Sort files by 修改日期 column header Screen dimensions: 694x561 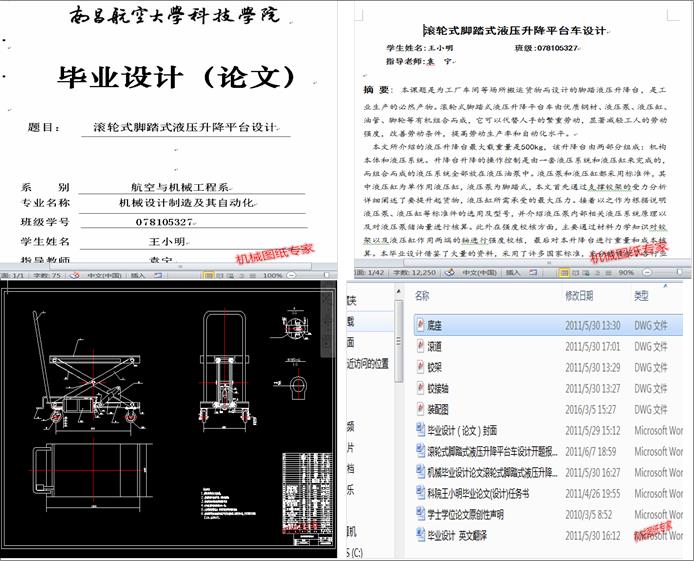point(579,296)
